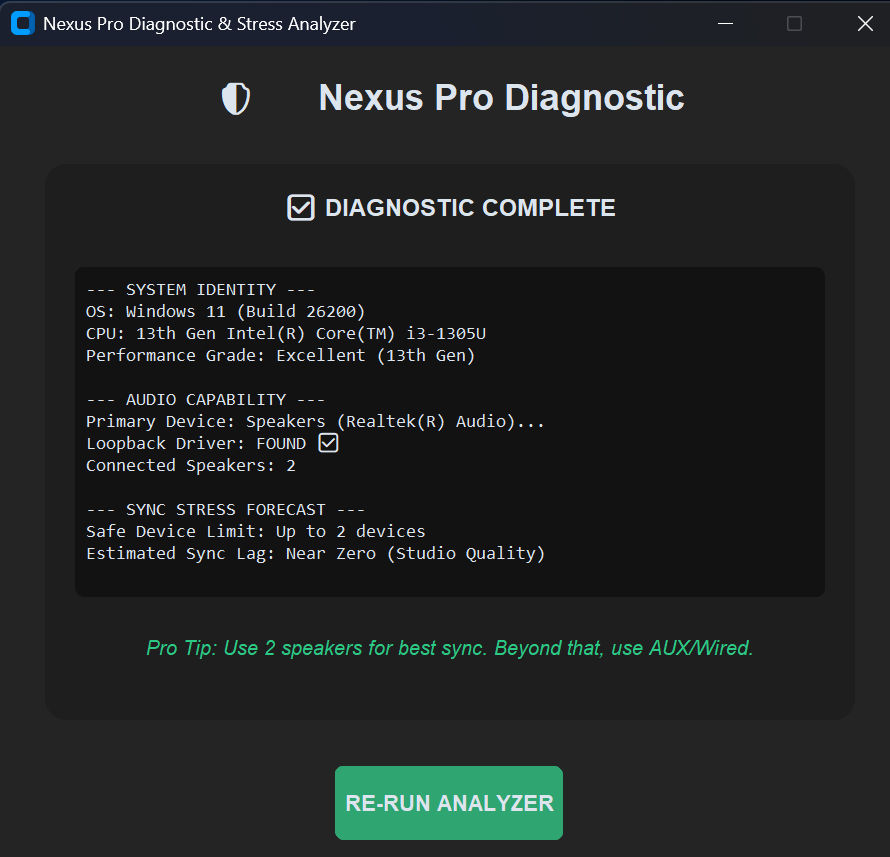Click 'Estimated Sync Lag: Near Zero' line

click(x=315, y=554)
